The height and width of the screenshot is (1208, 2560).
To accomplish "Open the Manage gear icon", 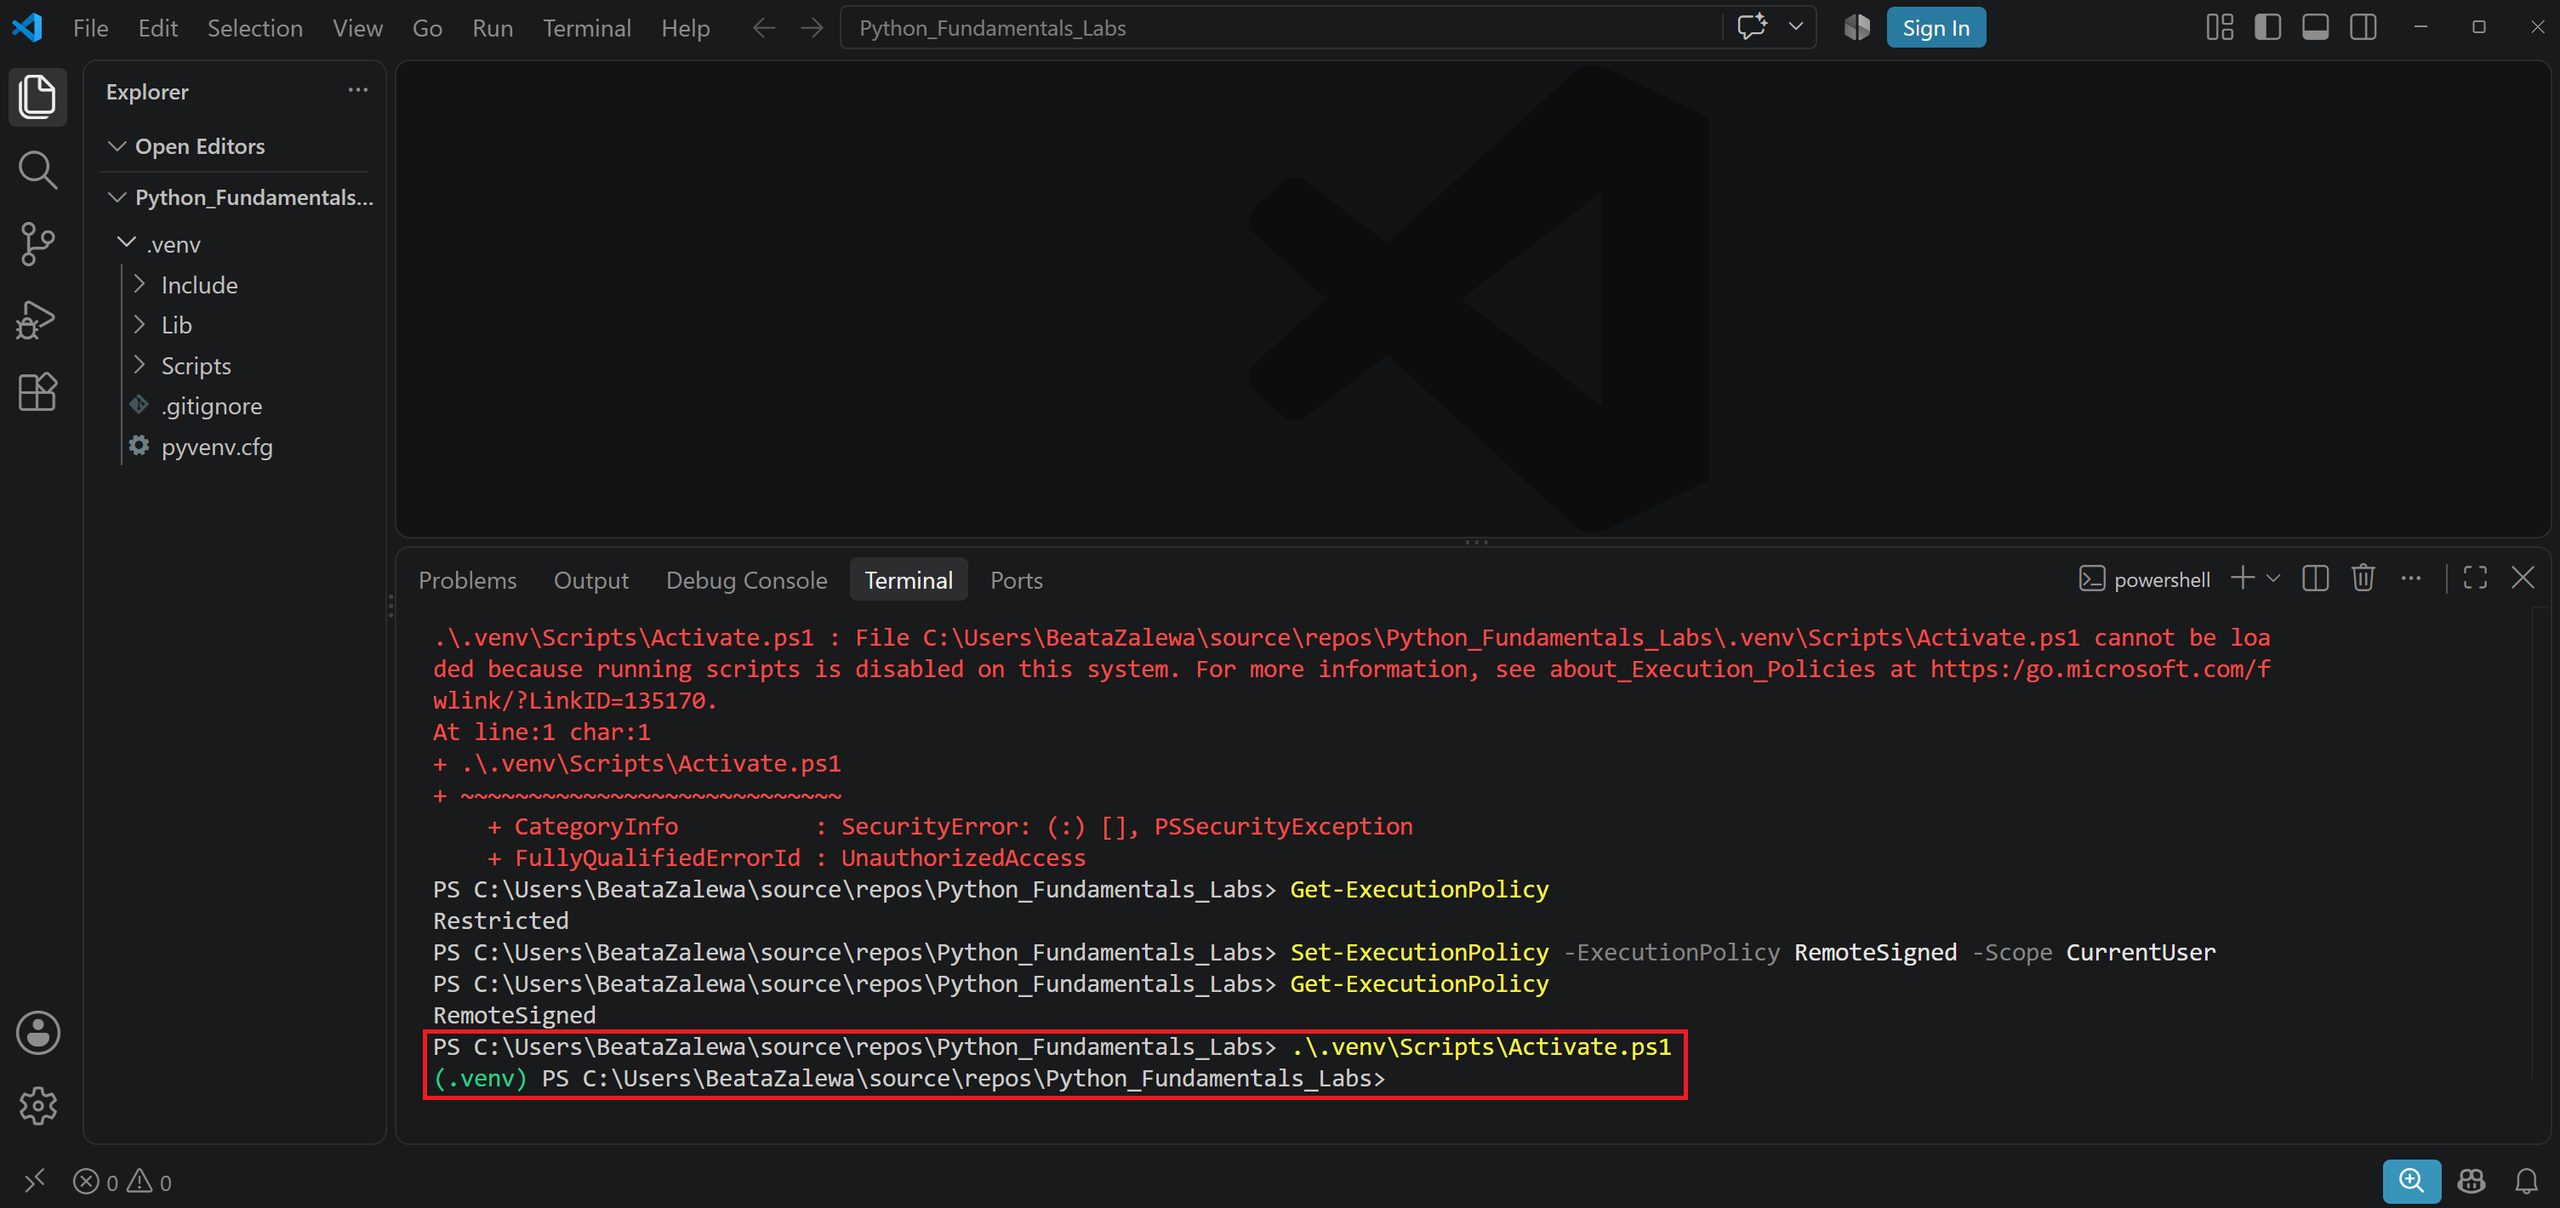I will [x=38, y=1105].
